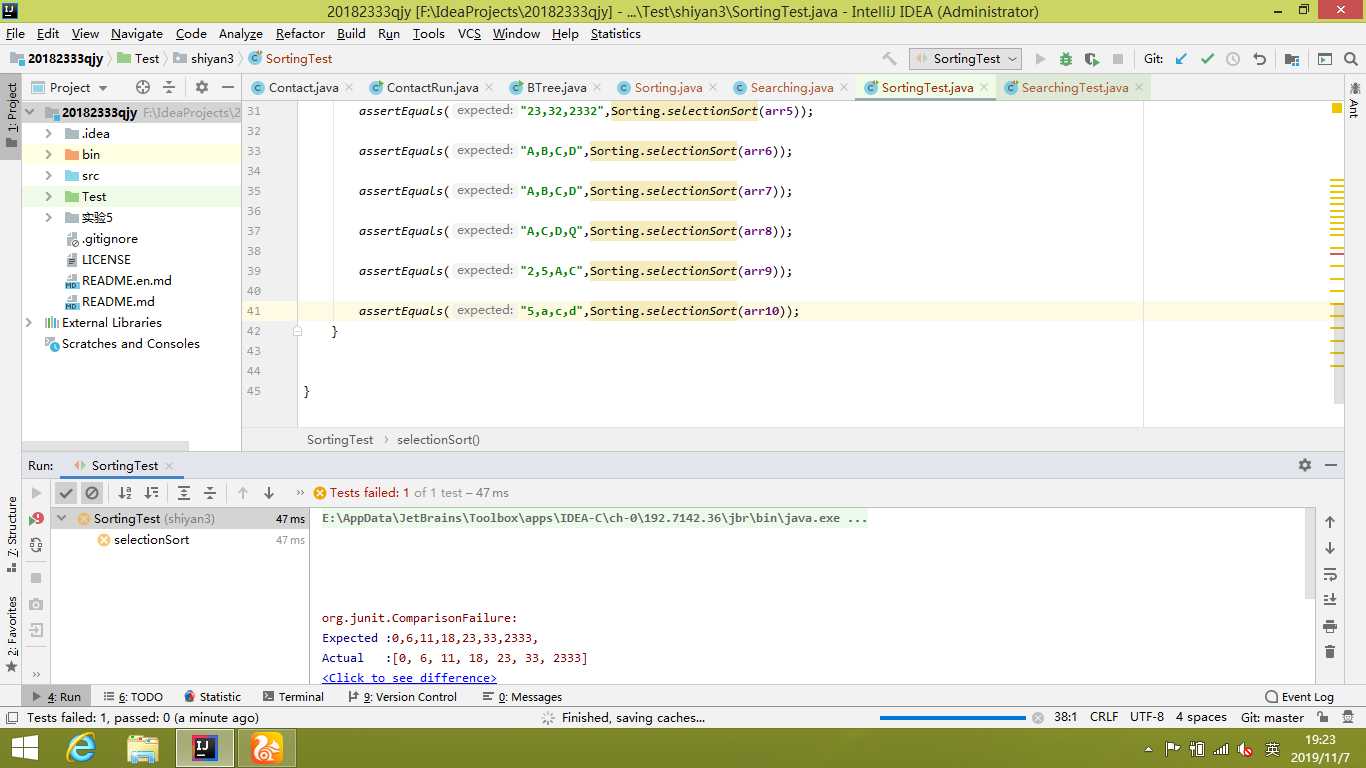
Task: Toggle Show Passed tests checkmark
Action: point(66,492)
